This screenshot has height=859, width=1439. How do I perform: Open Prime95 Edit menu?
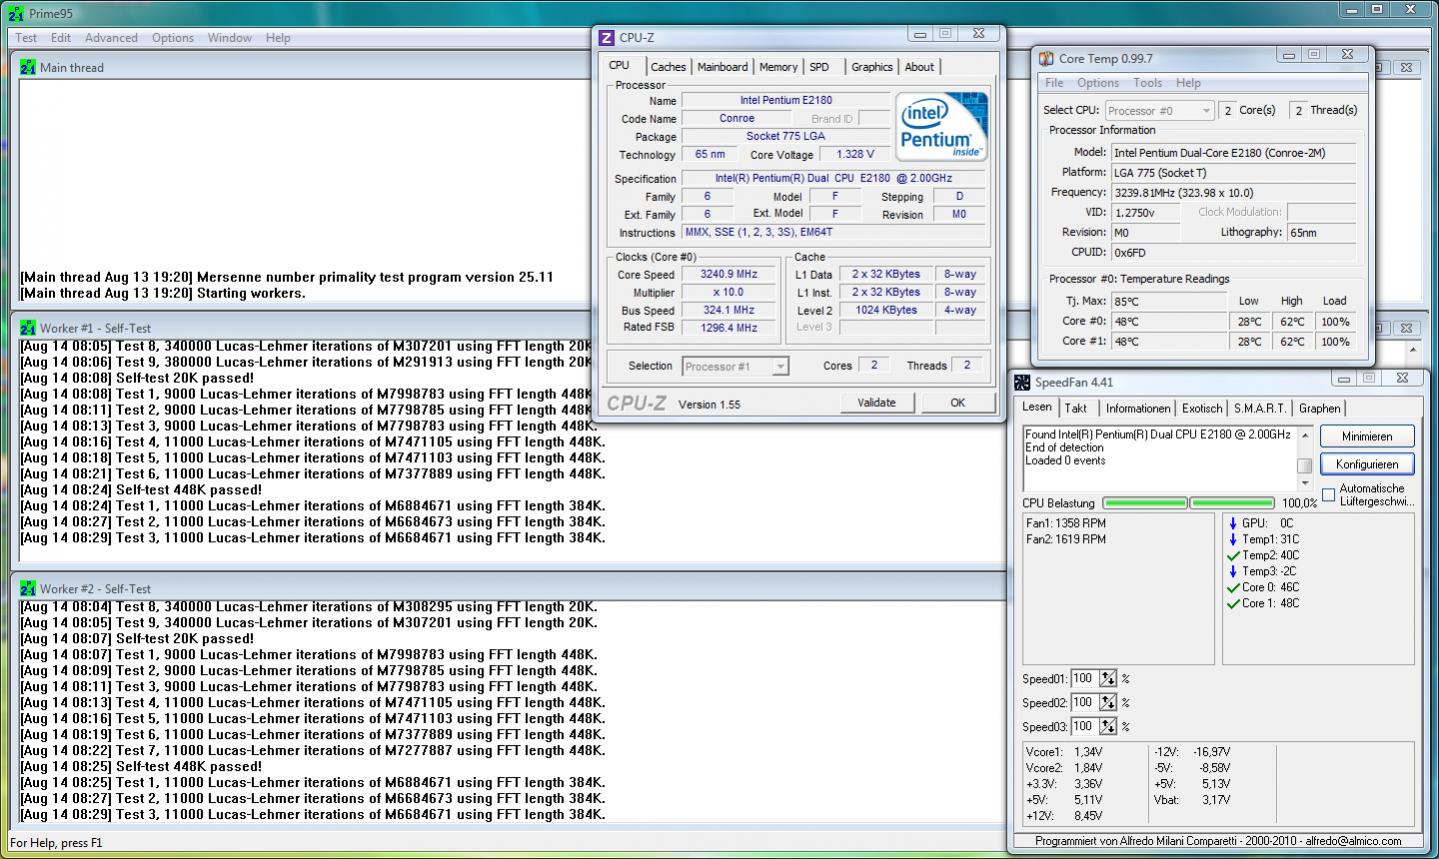61,38
